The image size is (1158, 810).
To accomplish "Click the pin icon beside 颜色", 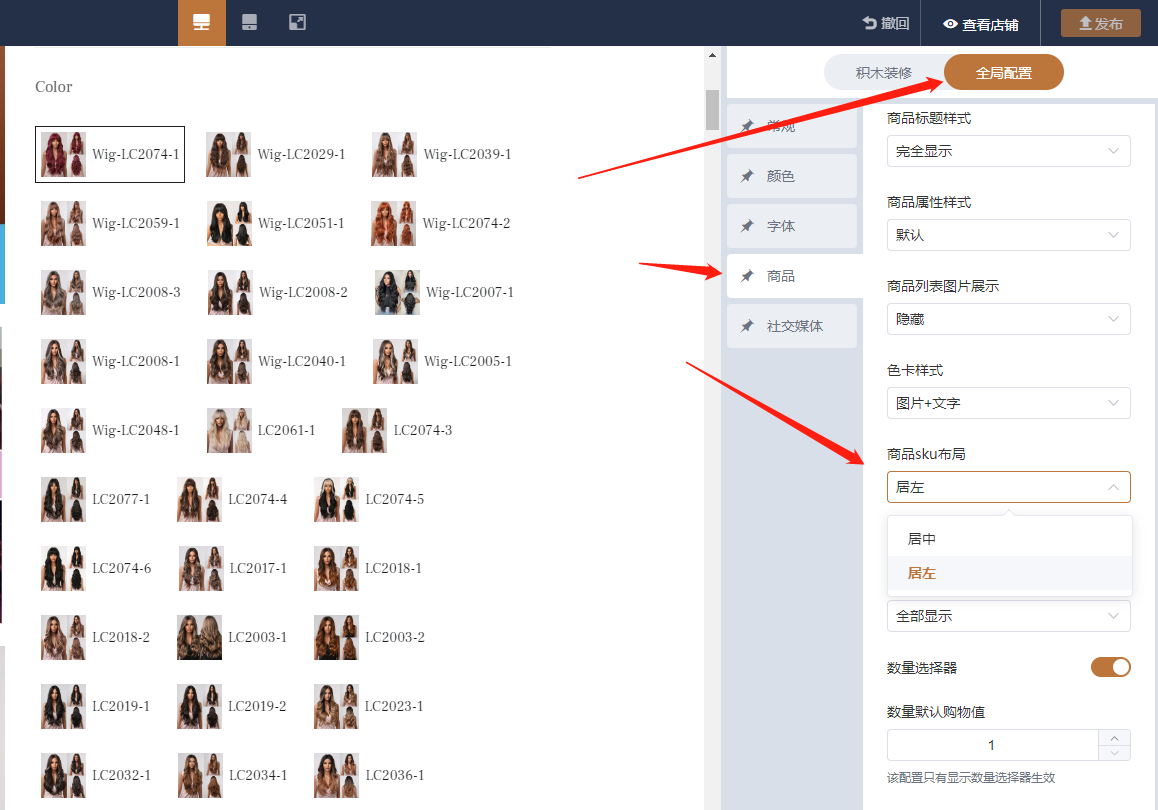I will tap(747, 176).
